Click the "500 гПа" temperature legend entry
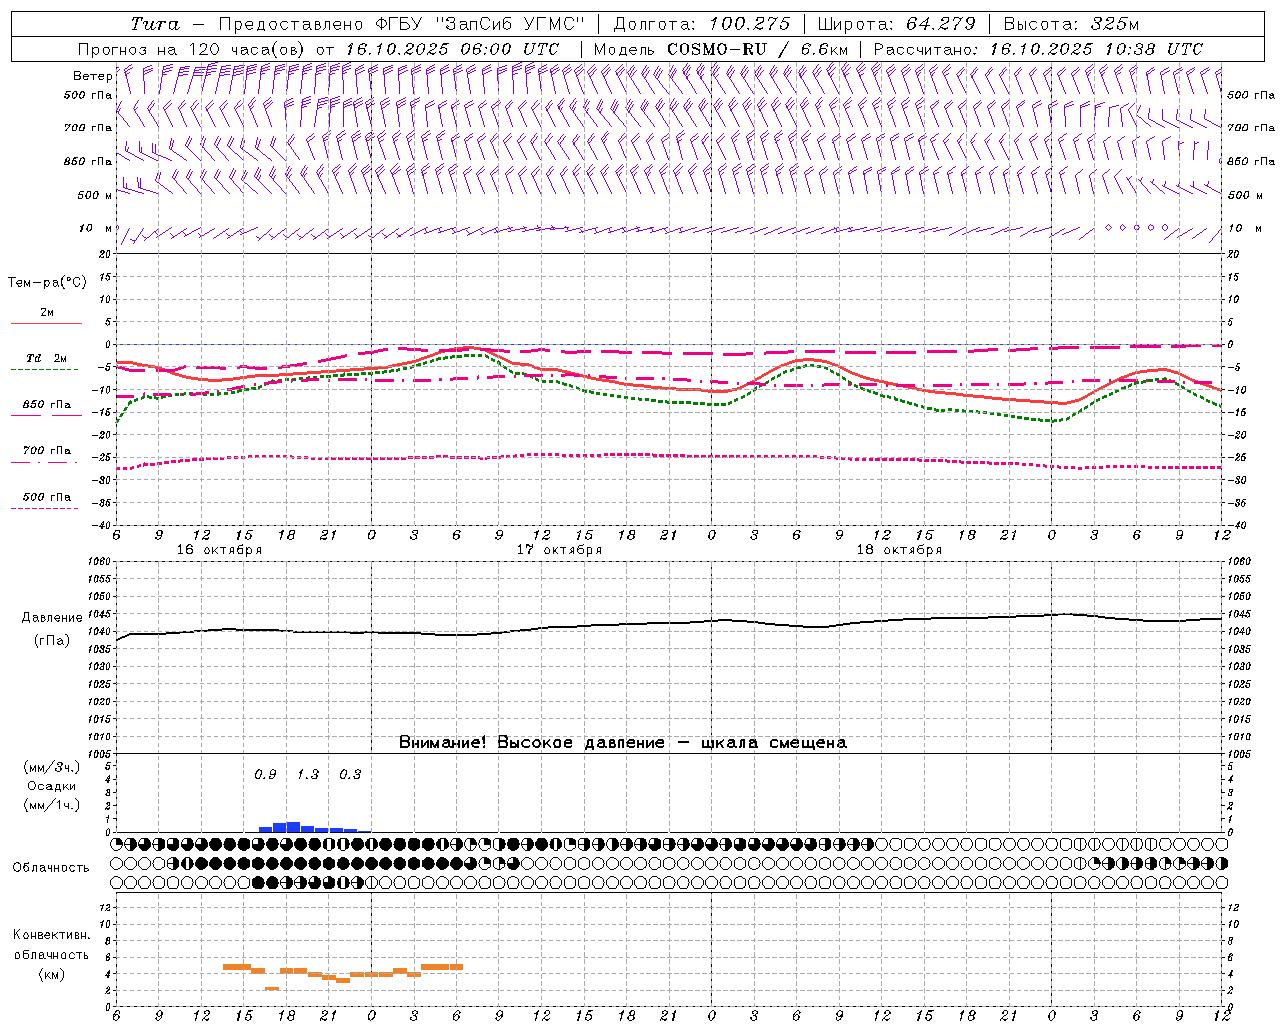The image size is (1280, 1024). coord(47,497)
